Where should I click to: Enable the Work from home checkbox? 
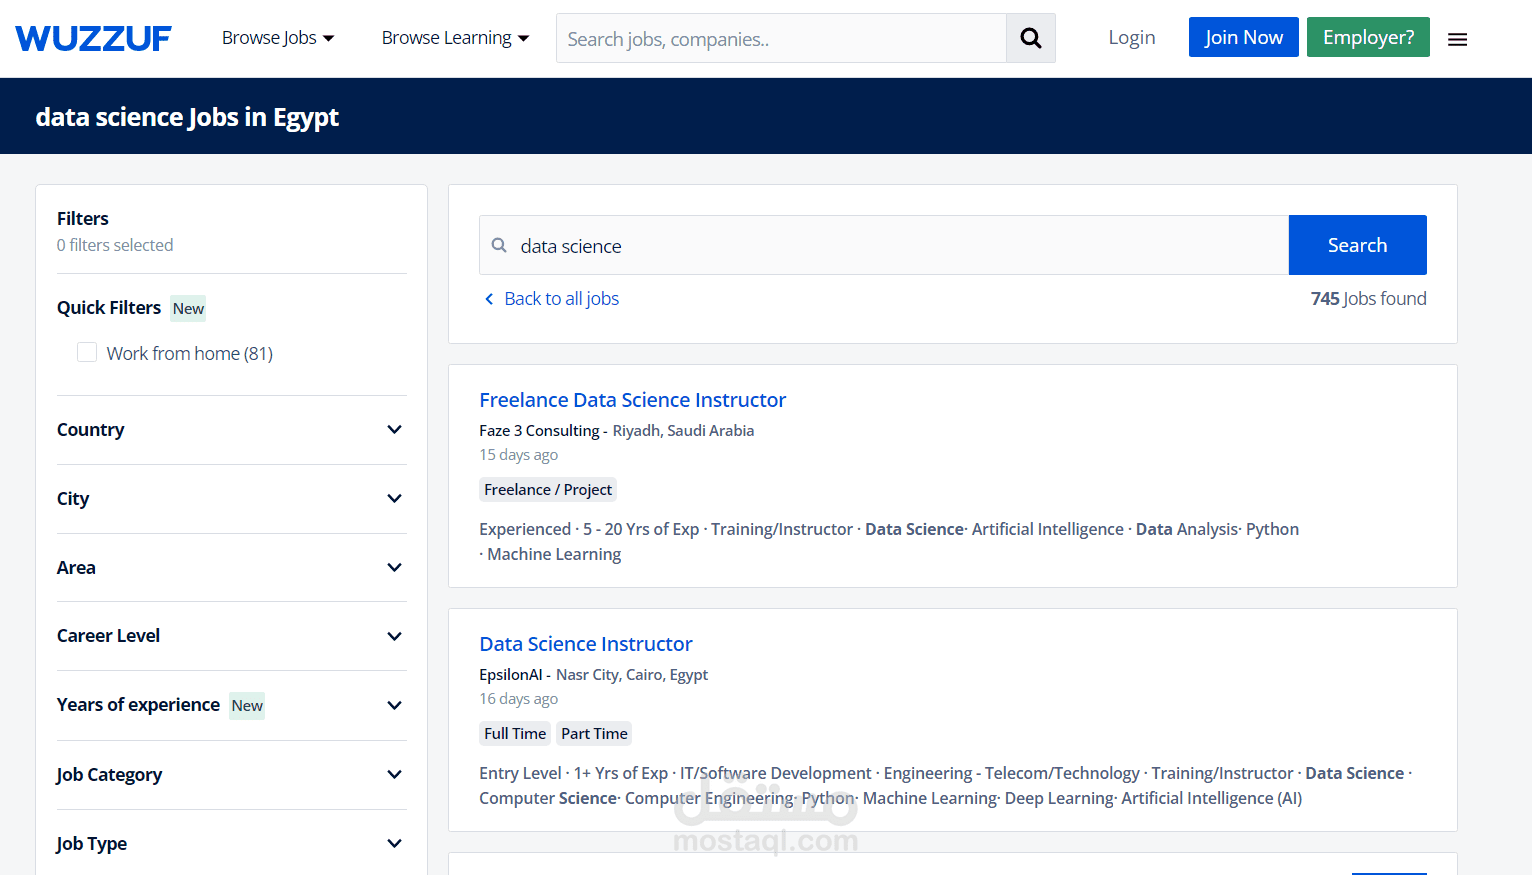click(x=87, y=352)
